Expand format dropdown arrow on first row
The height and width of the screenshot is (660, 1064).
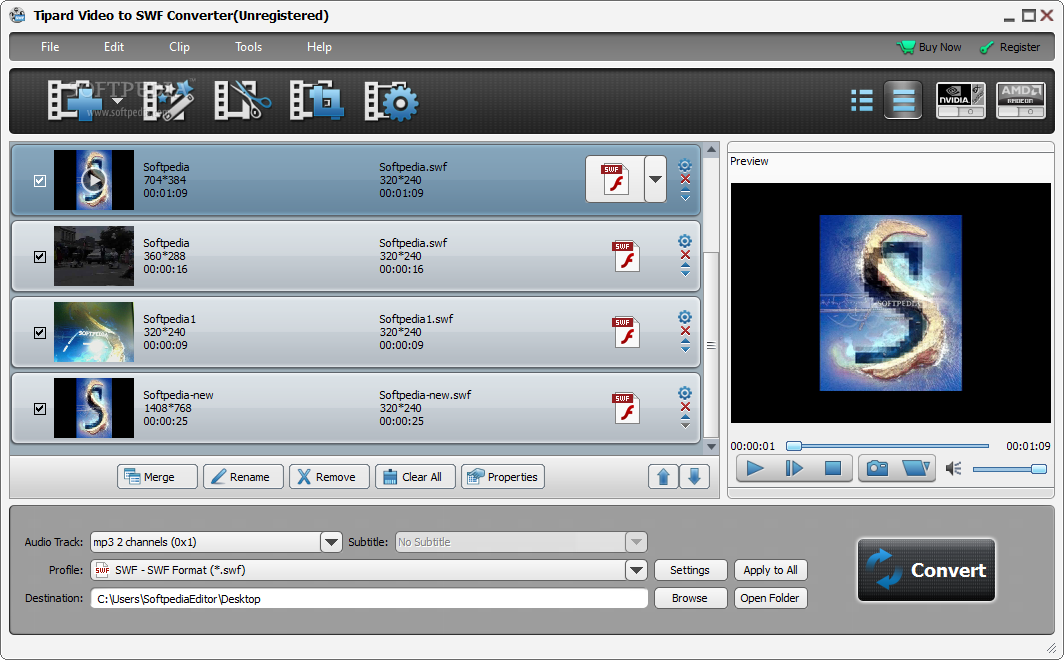coord(656,179)
